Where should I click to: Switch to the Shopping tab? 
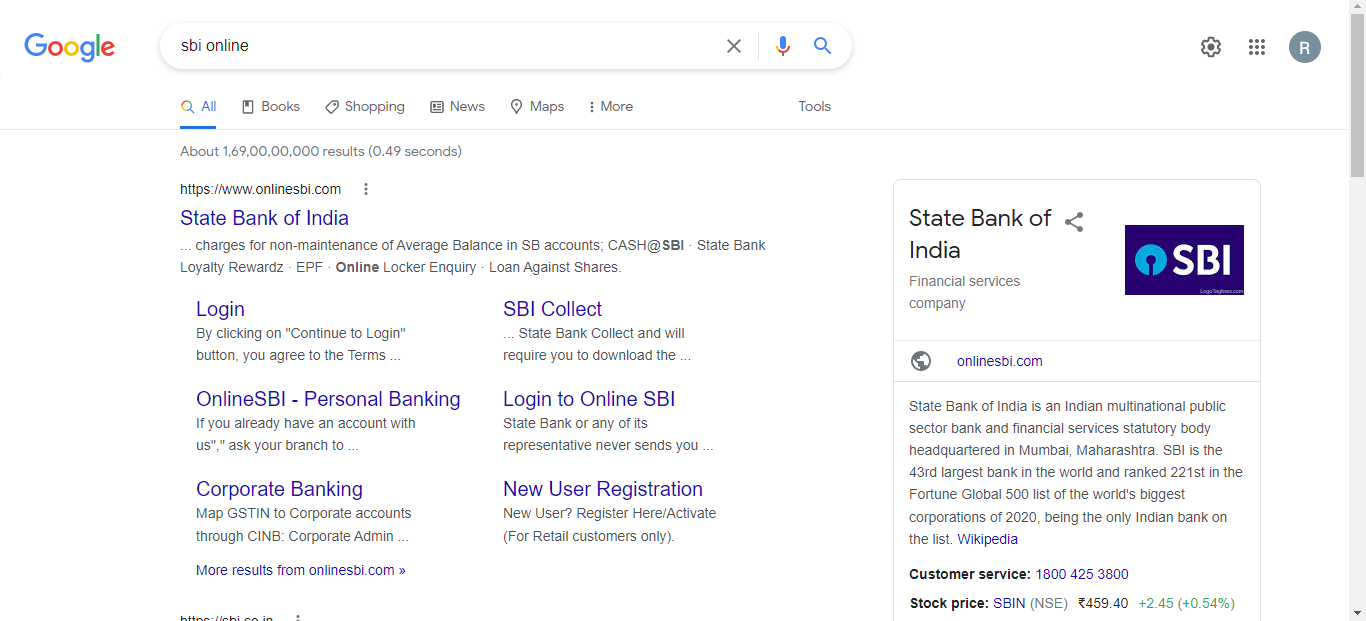pos(365,107)
